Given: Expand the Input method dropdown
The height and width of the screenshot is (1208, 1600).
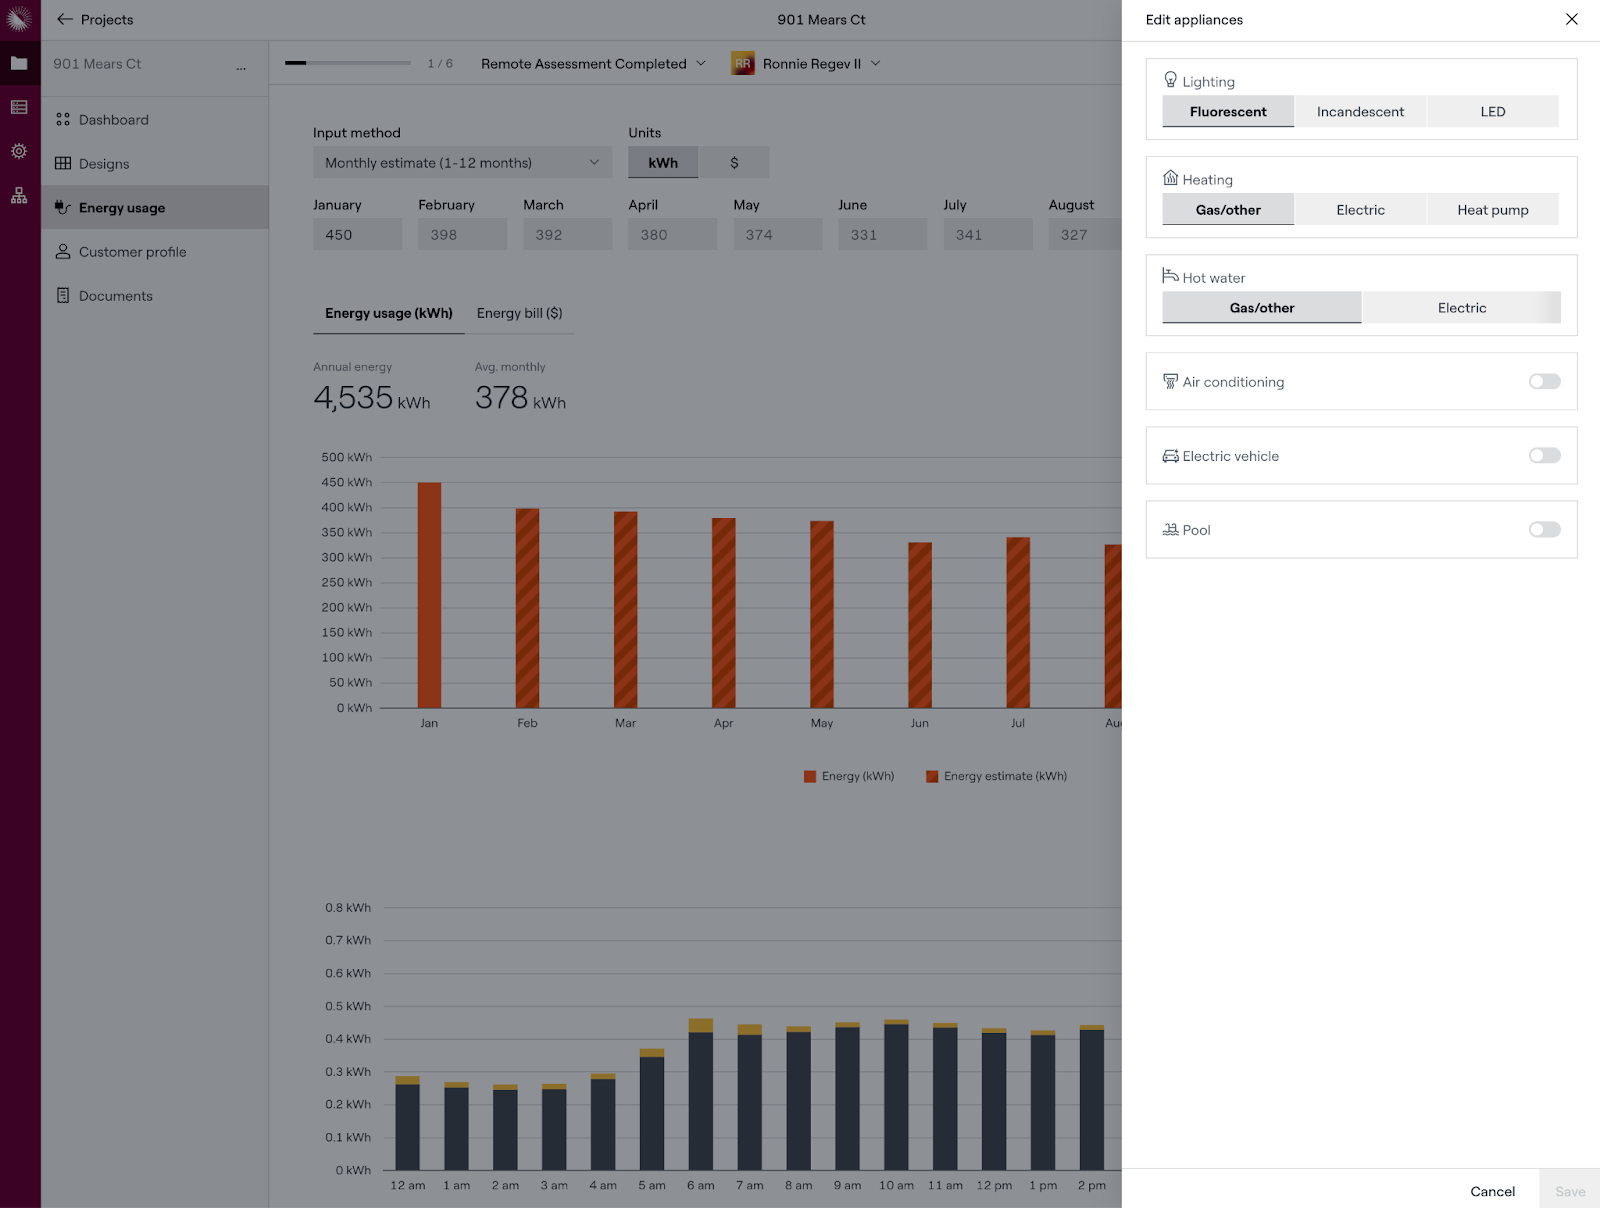Looking at the screenshot, I should tap(462, 163).
